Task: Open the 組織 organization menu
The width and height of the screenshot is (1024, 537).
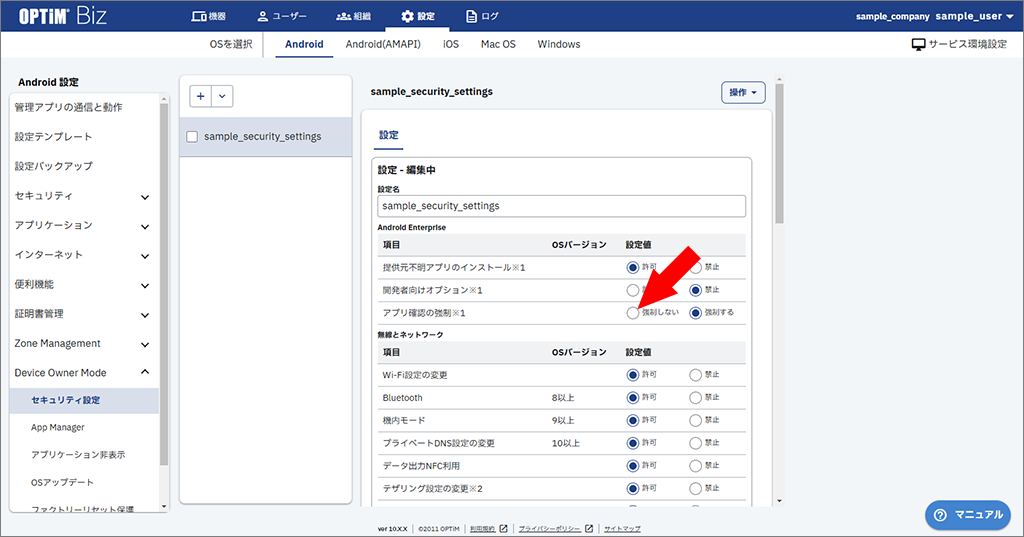Action: (353, 16)
